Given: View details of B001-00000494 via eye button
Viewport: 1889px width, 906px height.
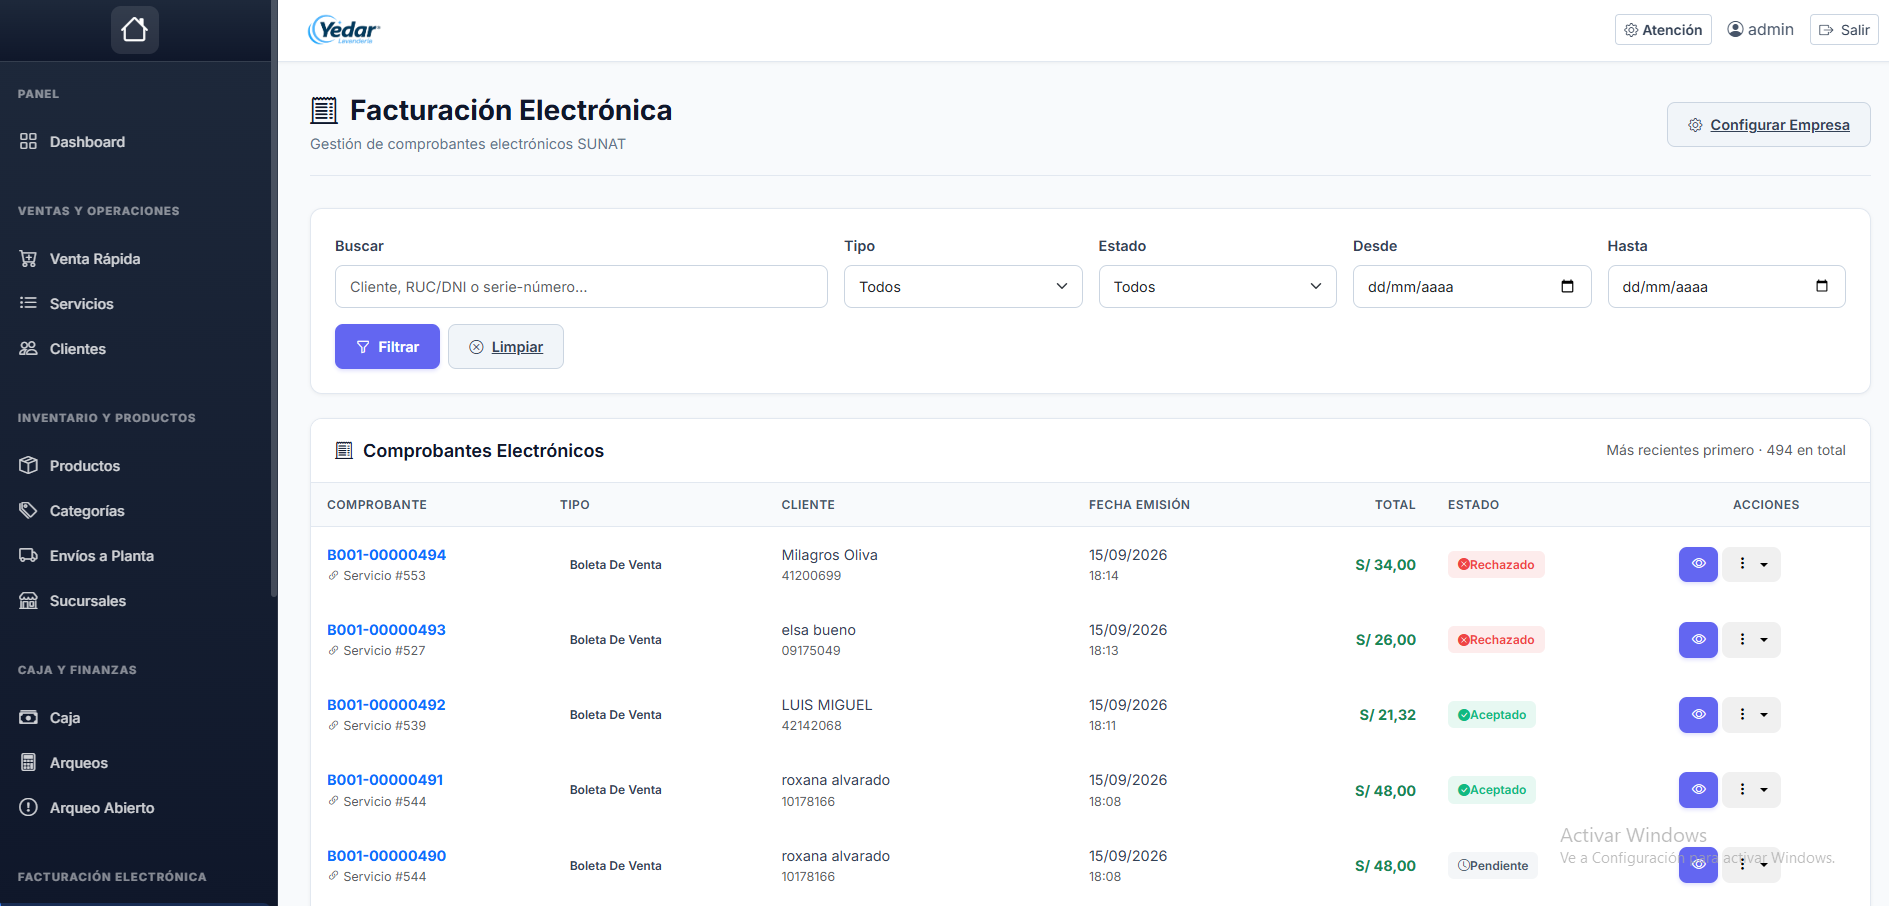Looking at the screenshot, I should [x=1698, y=564].
